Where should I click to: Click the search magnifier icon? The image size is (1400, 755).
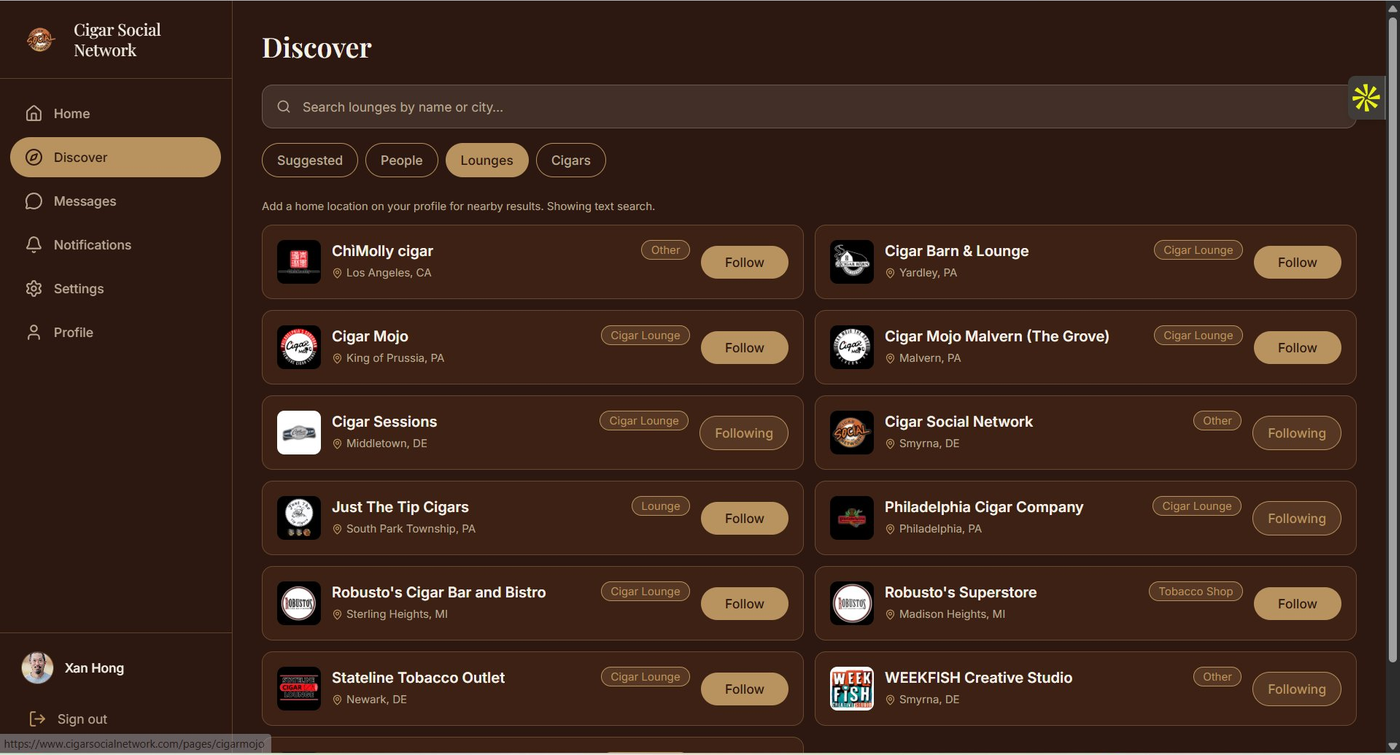284,107
